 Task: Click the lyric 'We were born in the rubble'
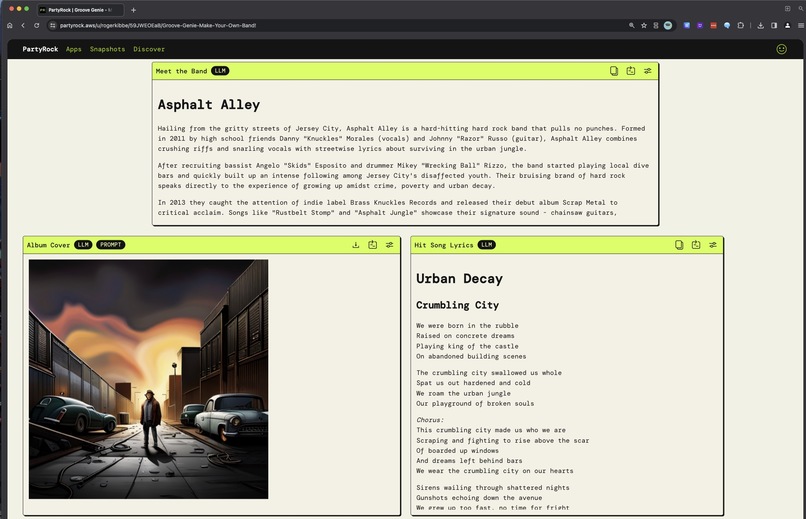[467, 326]
